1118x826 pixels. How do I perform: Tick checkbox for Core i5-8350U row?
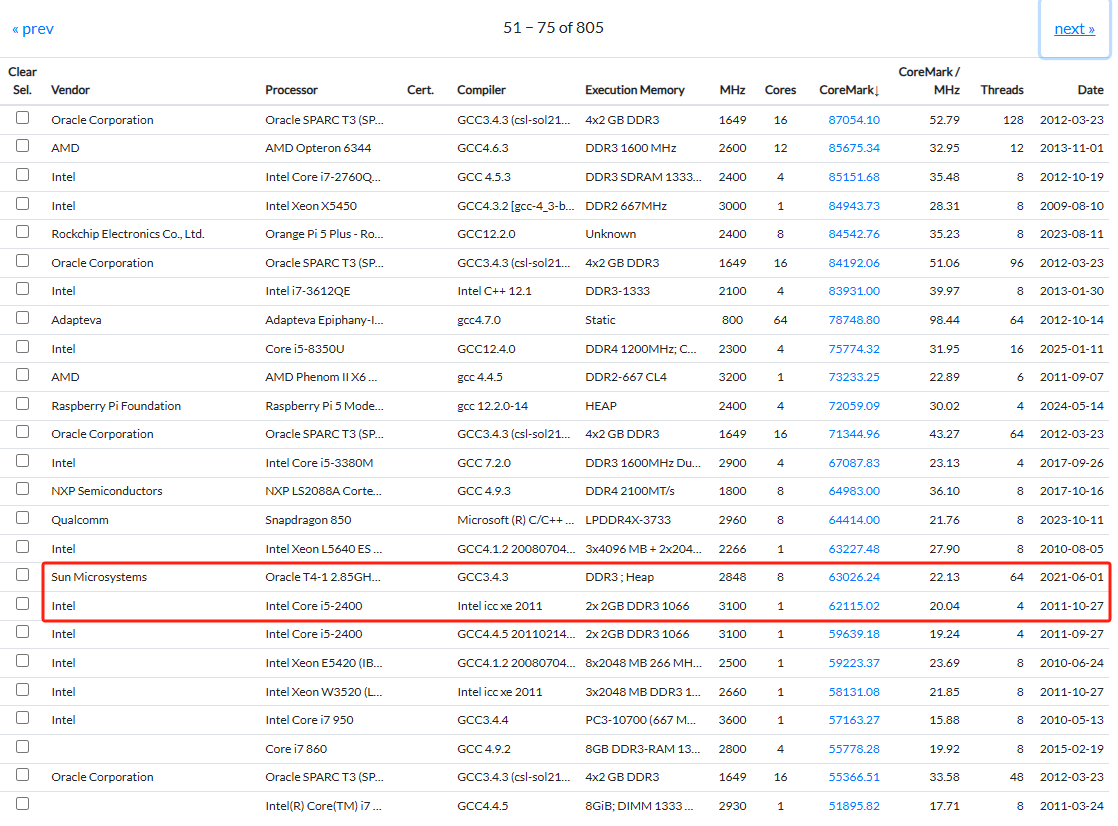[x=23, y=347]
